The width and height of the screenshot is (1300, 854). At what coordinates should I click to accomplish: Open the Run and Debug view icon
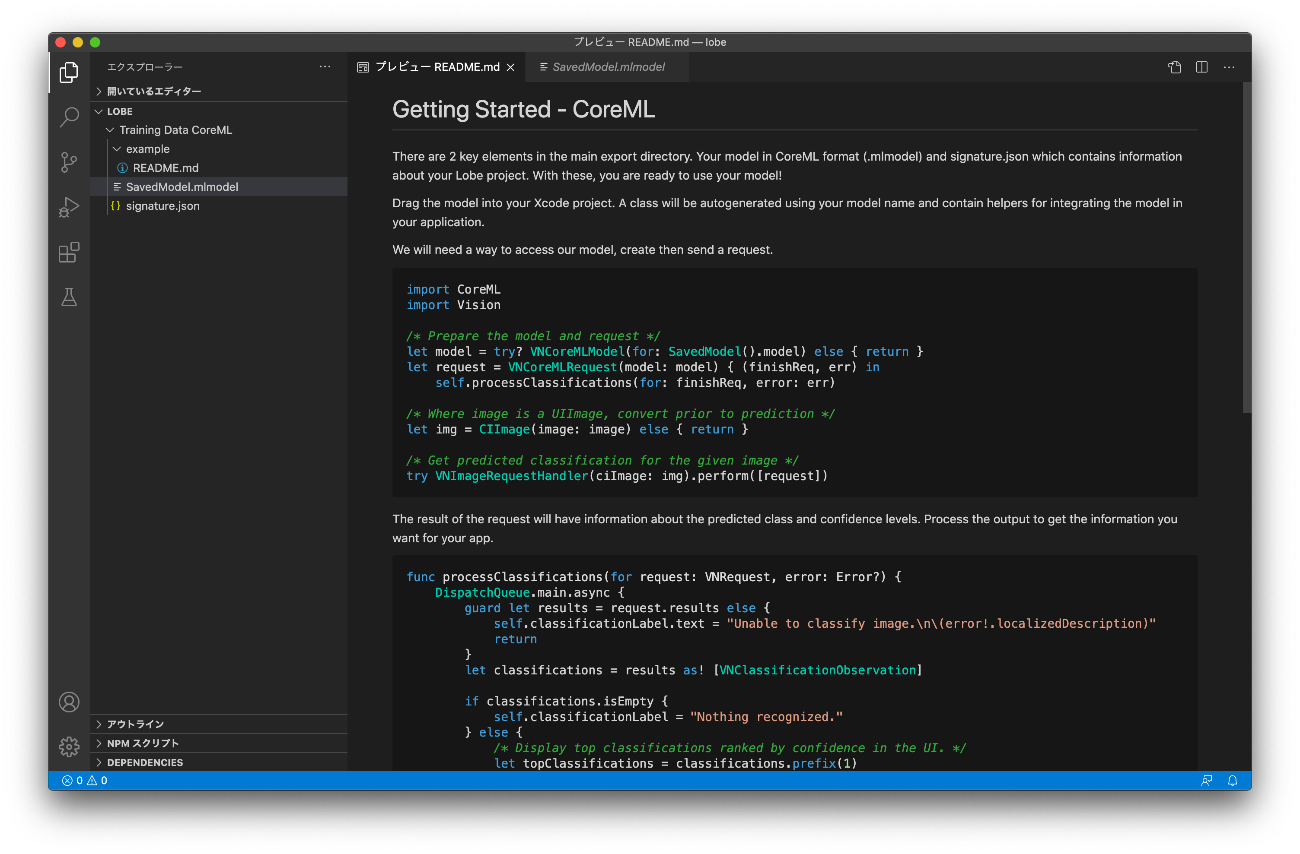pos(69,207)
